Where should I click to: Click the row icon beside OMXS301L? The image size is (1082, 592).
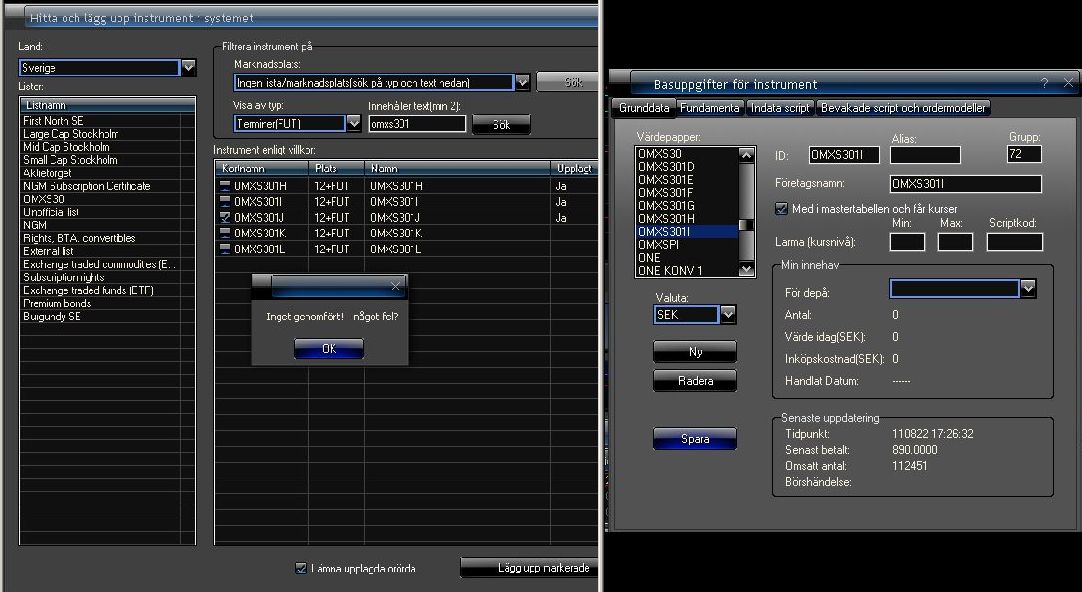tap(225, 248)
